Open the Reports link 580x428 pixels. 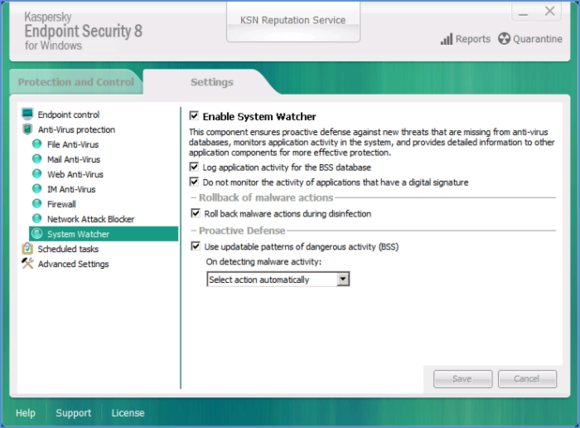coord(473,39)
